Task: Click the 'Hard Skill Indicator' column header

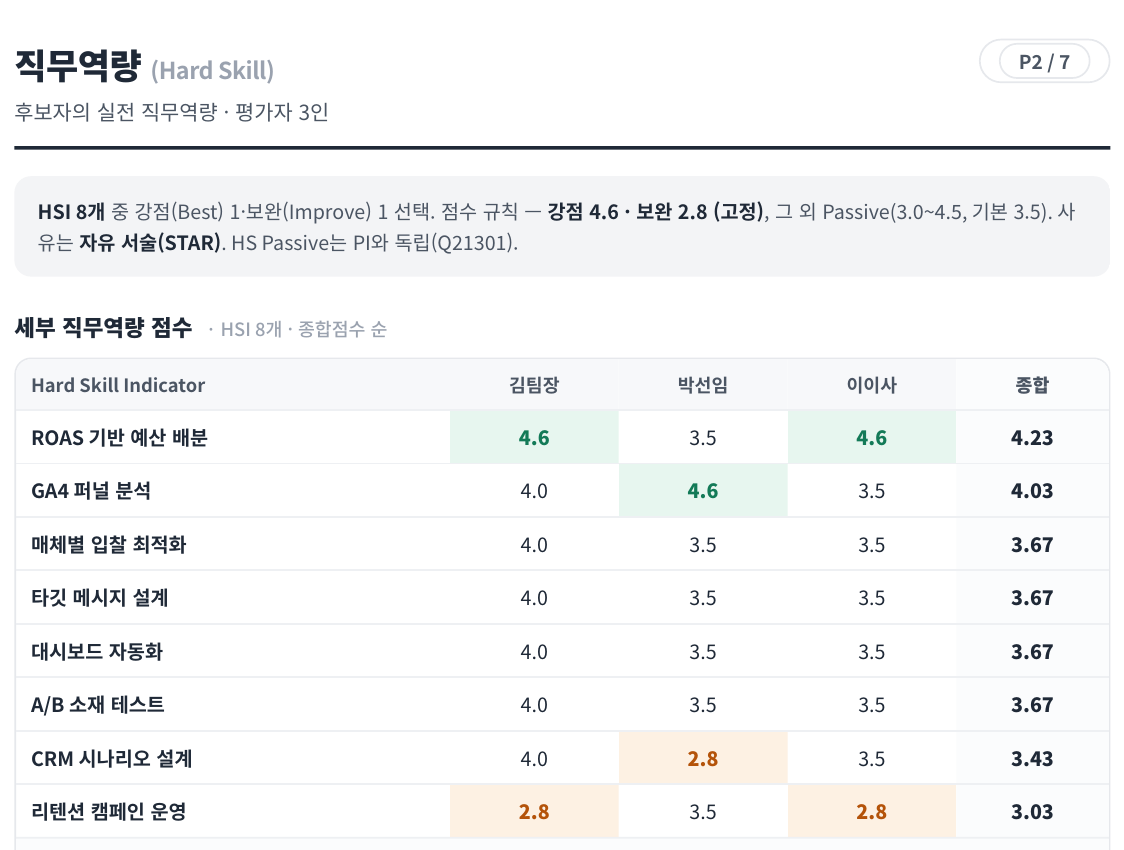Action: 118,386
